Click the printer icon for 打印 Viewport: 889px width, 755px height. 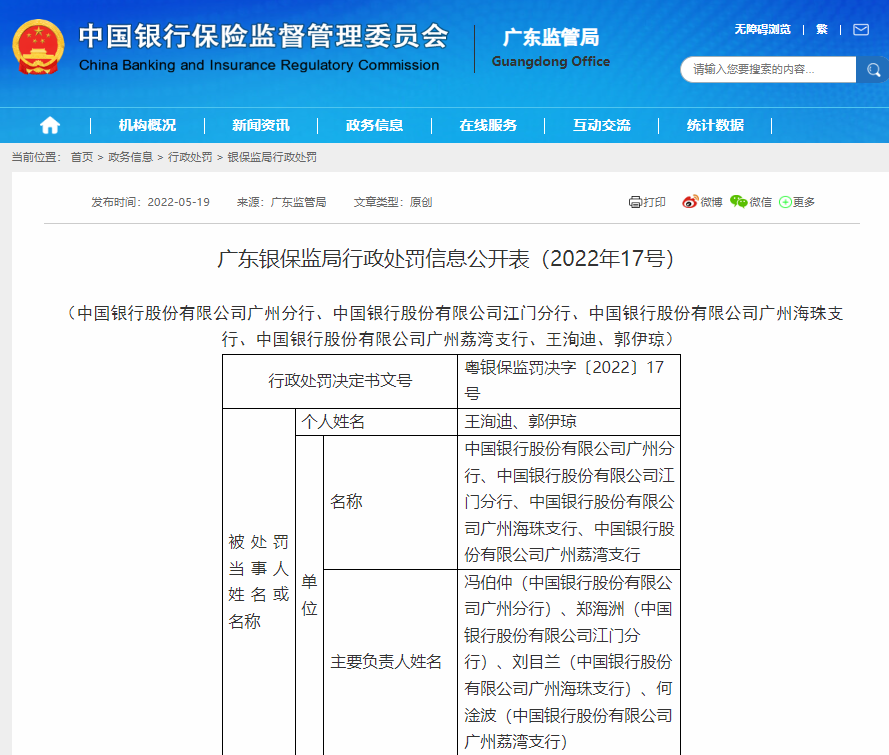[x=635, y=202]
